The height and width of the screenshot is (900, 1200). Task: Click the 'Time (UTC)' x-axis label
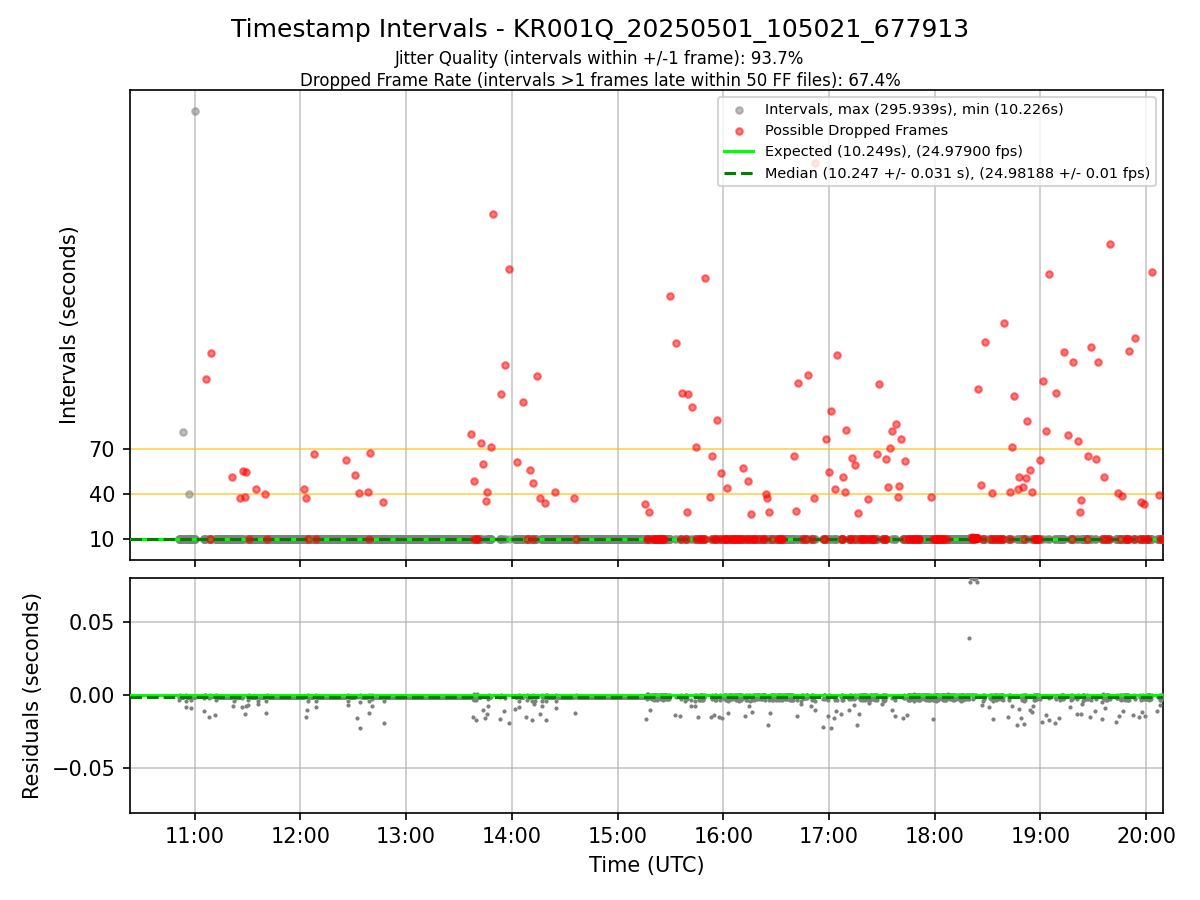coord(646,865)
